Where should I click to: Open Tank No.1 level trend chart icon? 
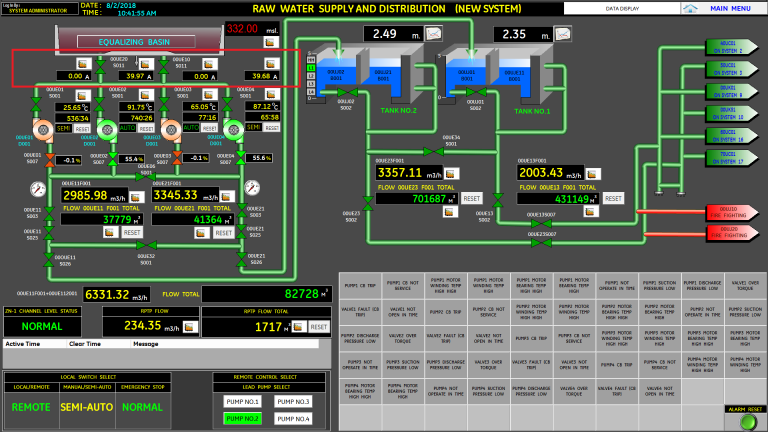pos(563,34)
